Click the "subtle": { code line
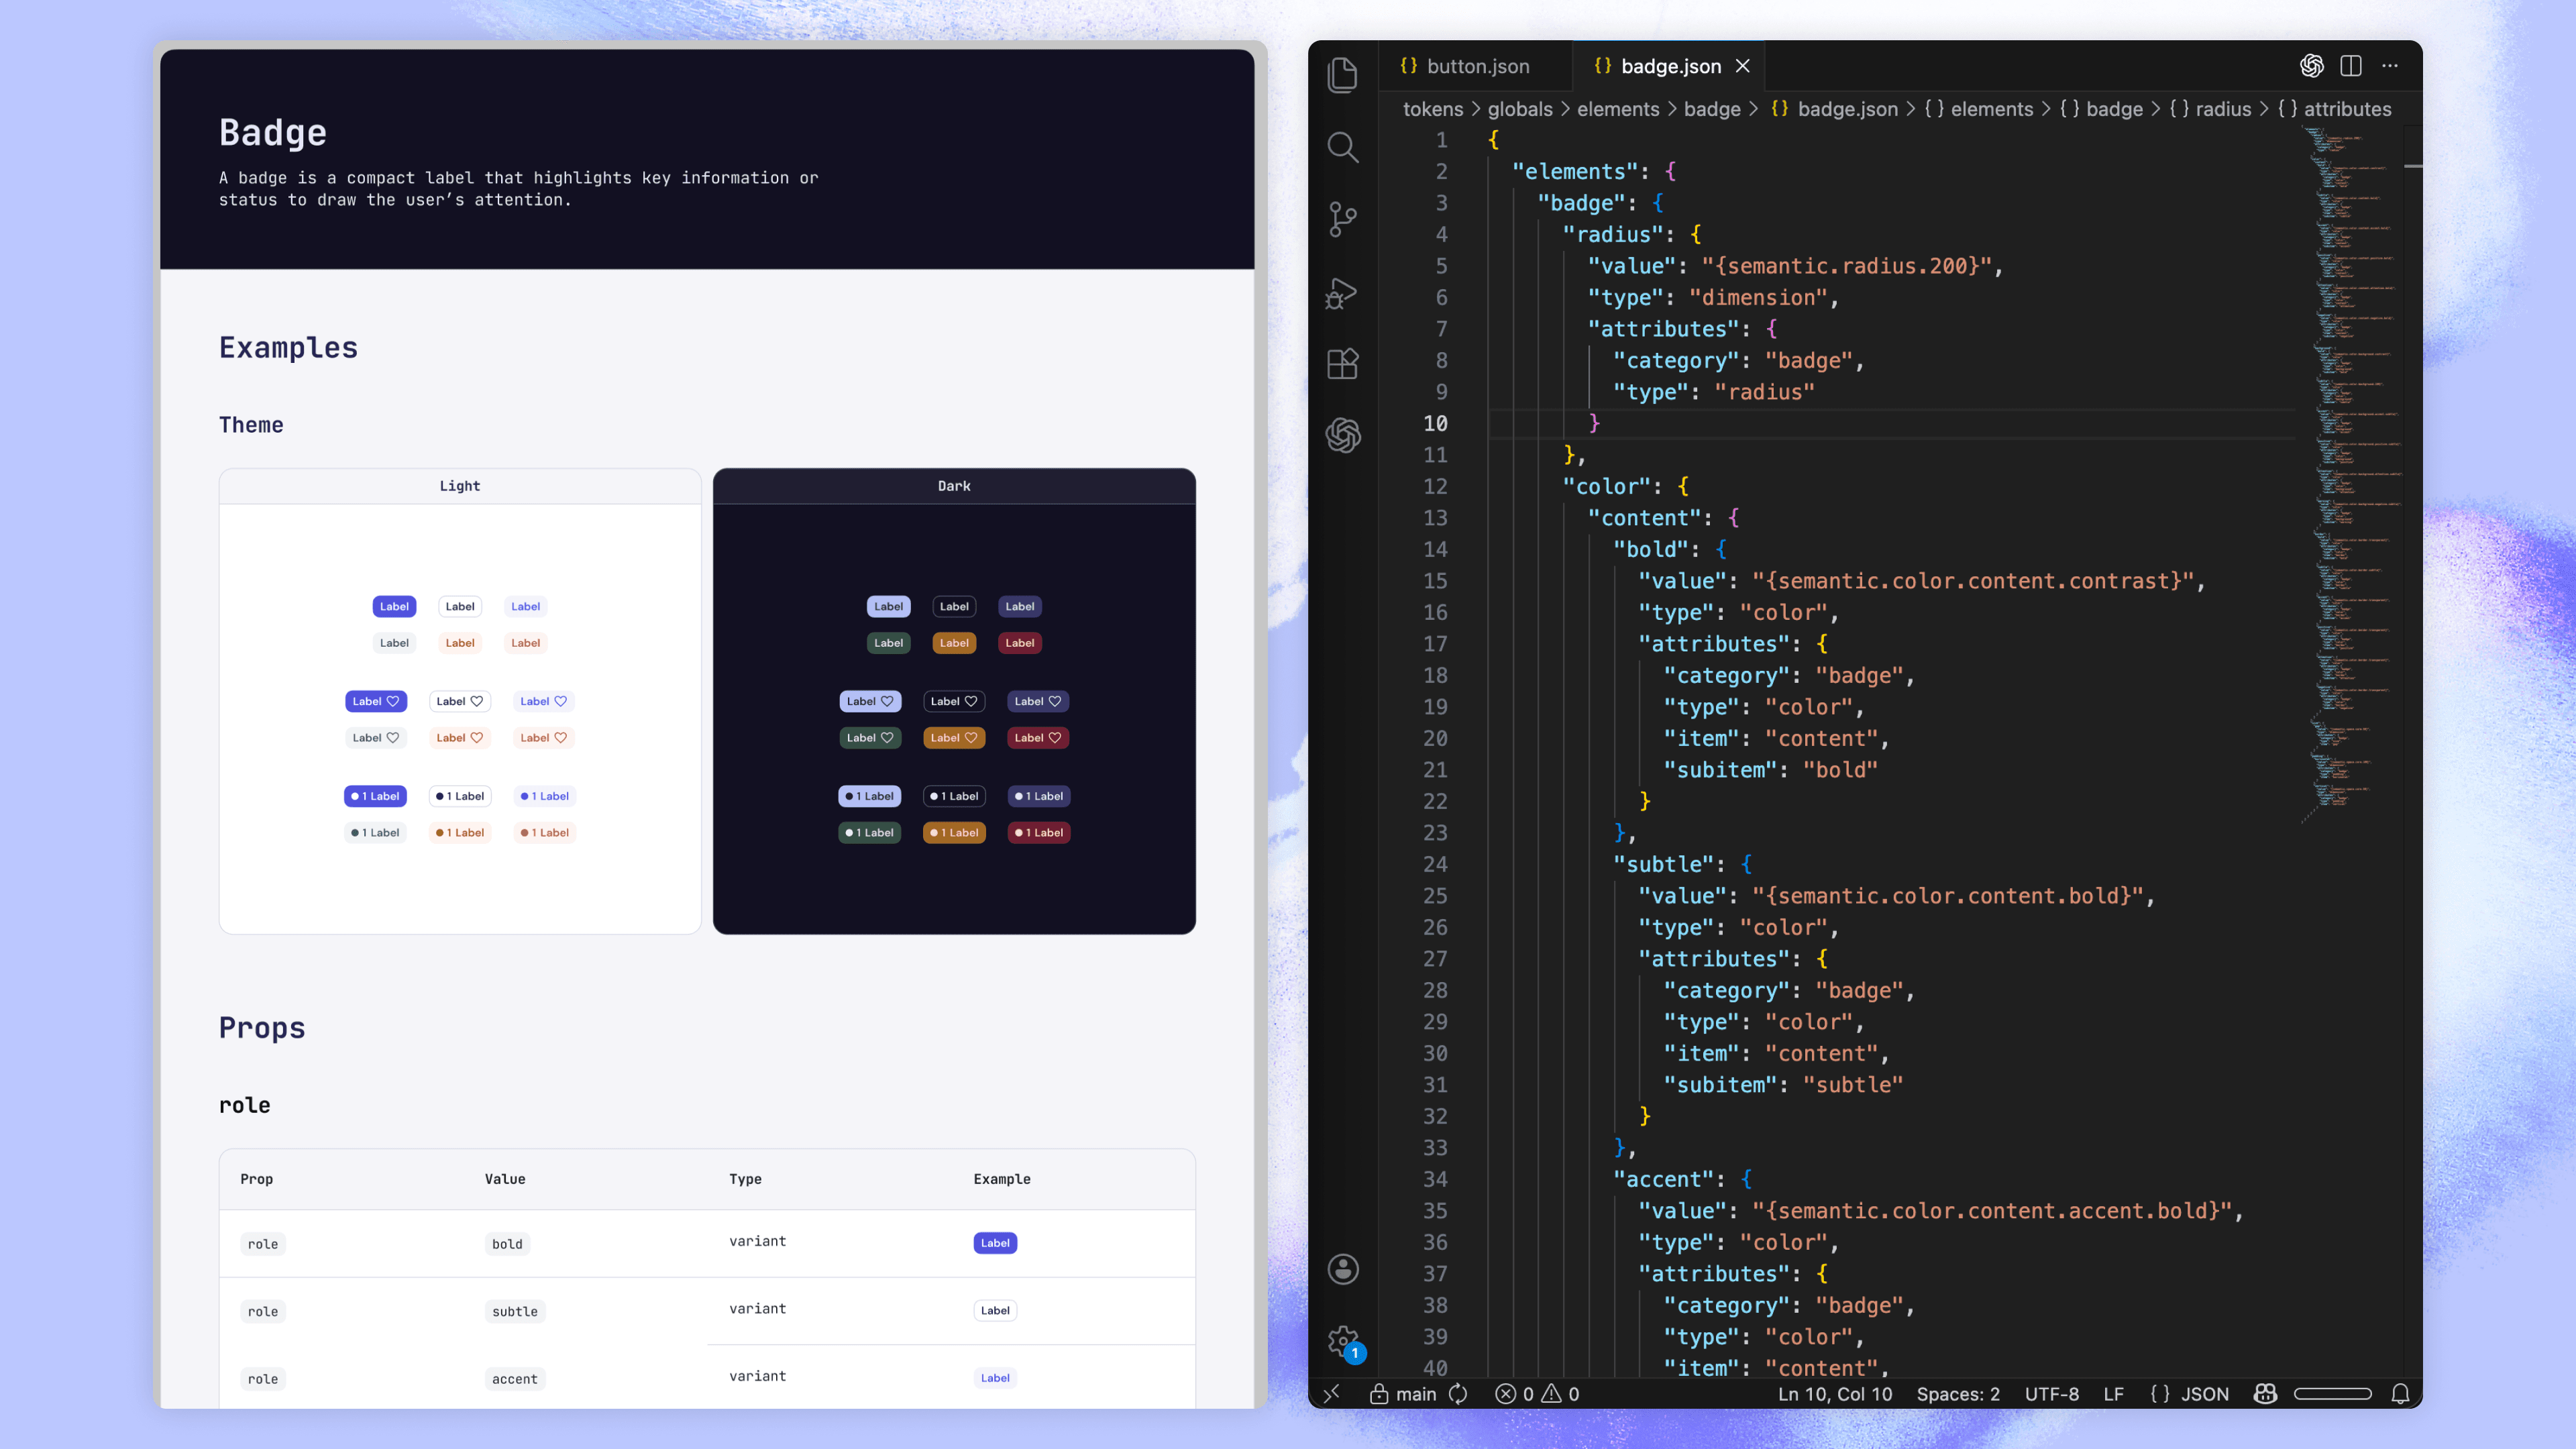This screenshot has width=2576, height=1449. (x=1683, y=864)
